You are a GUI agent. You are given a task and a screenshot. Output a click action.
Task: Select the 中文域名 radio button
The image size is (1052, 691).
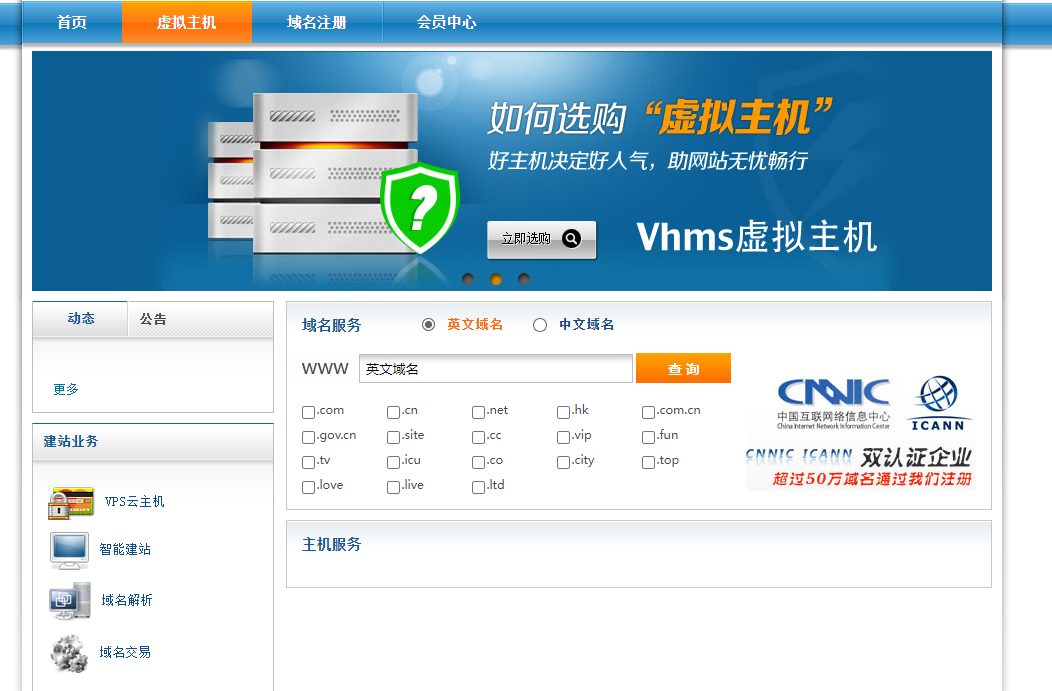pyautogui.click(x=540, y=325)
